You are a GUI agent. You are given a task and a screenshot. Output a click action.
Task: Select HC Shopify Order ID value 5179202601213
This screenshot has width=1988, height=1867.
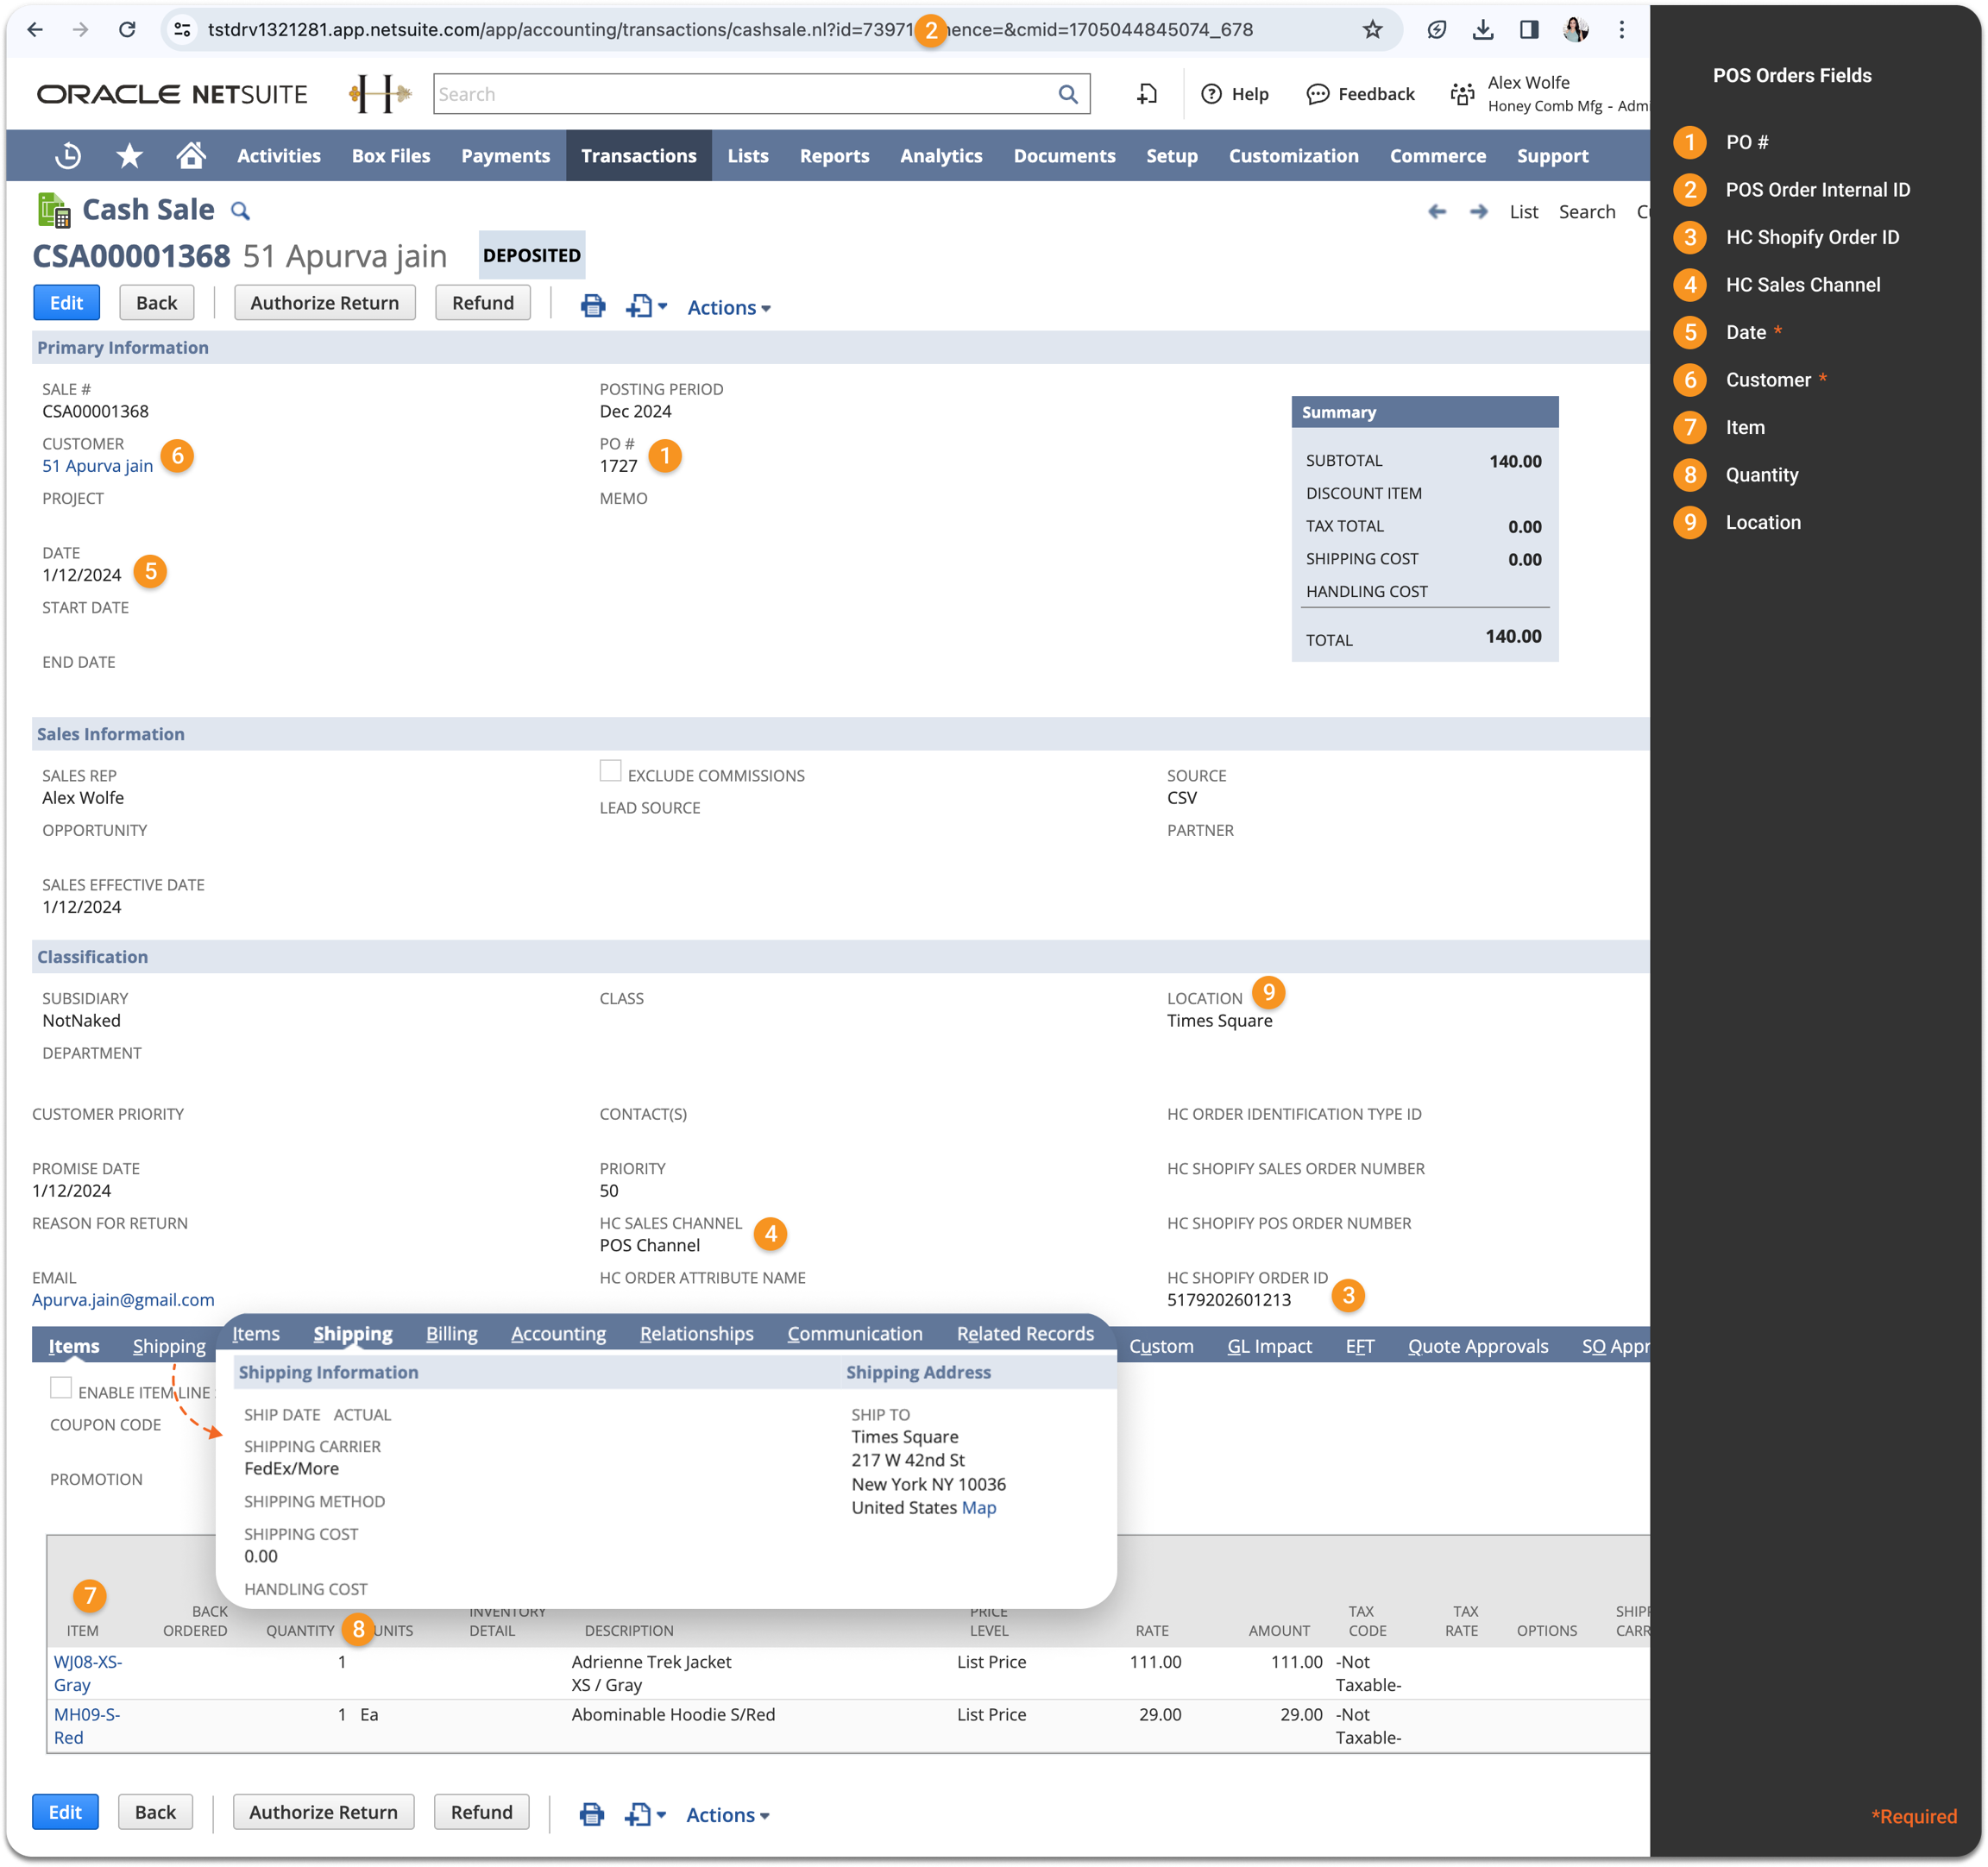pos(1229,1300)
